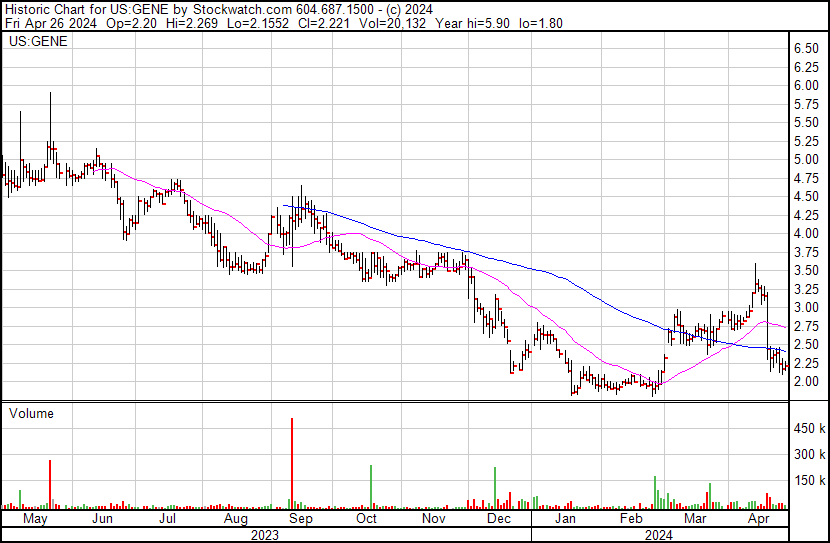Click the Op=2.20 opening price value

click(x=131, y=23)
